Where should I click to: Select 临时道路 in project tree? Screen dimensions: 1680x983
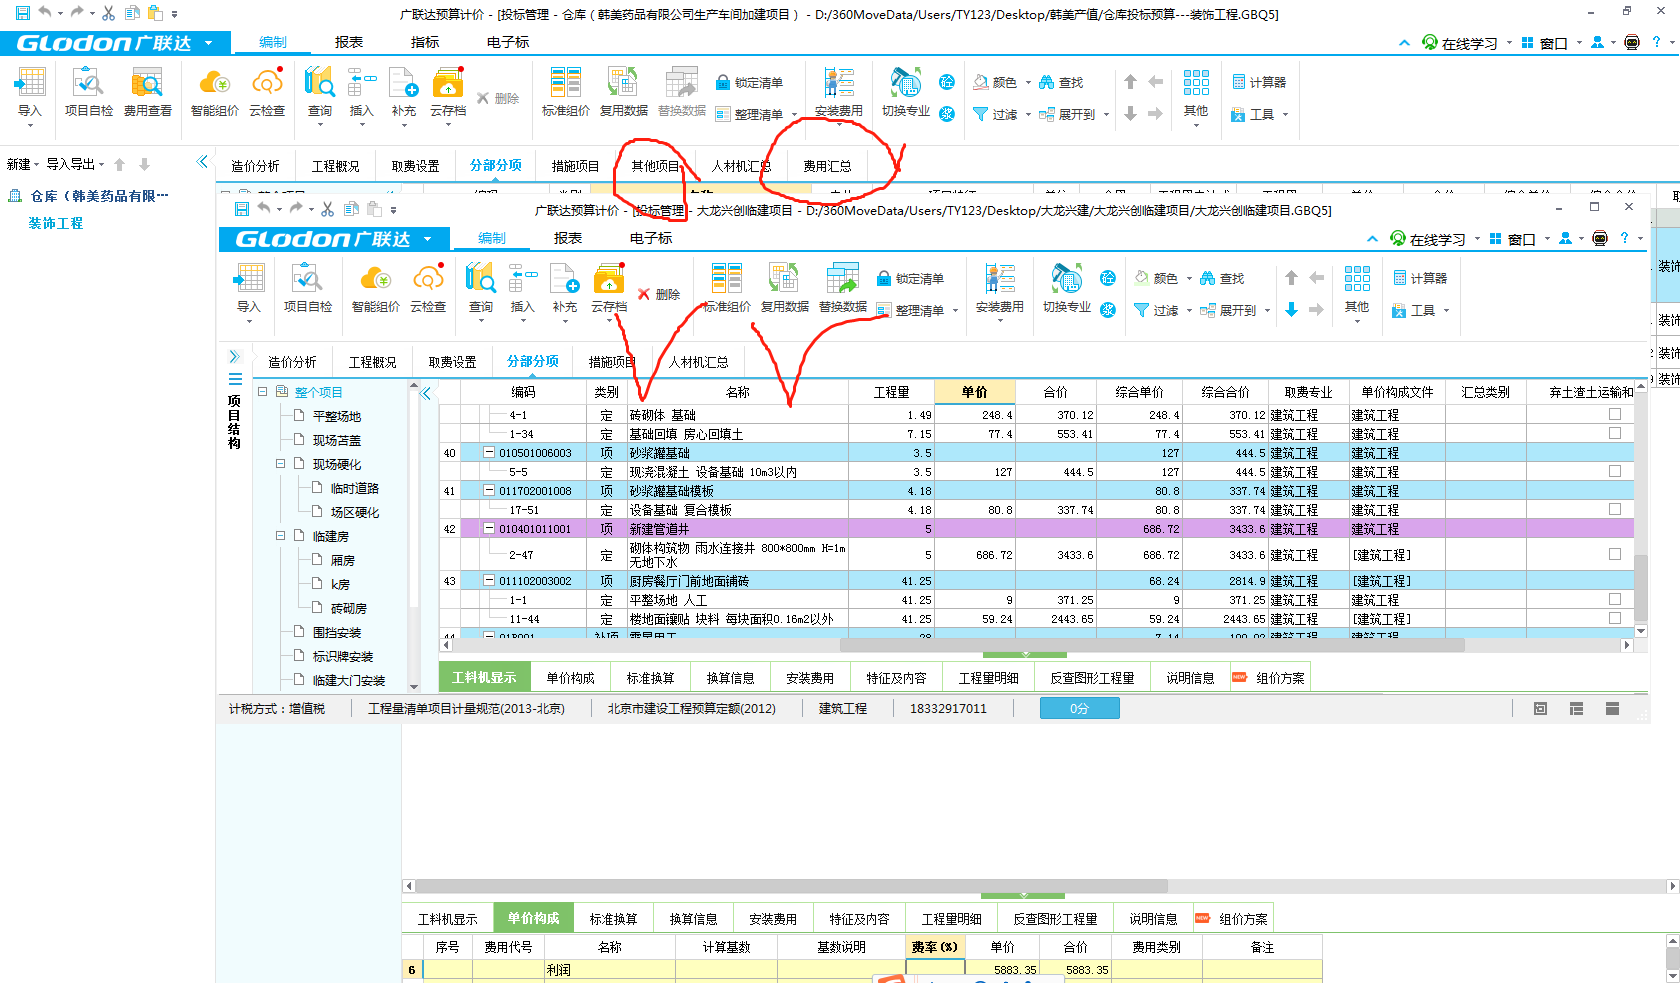click(354, 488)
